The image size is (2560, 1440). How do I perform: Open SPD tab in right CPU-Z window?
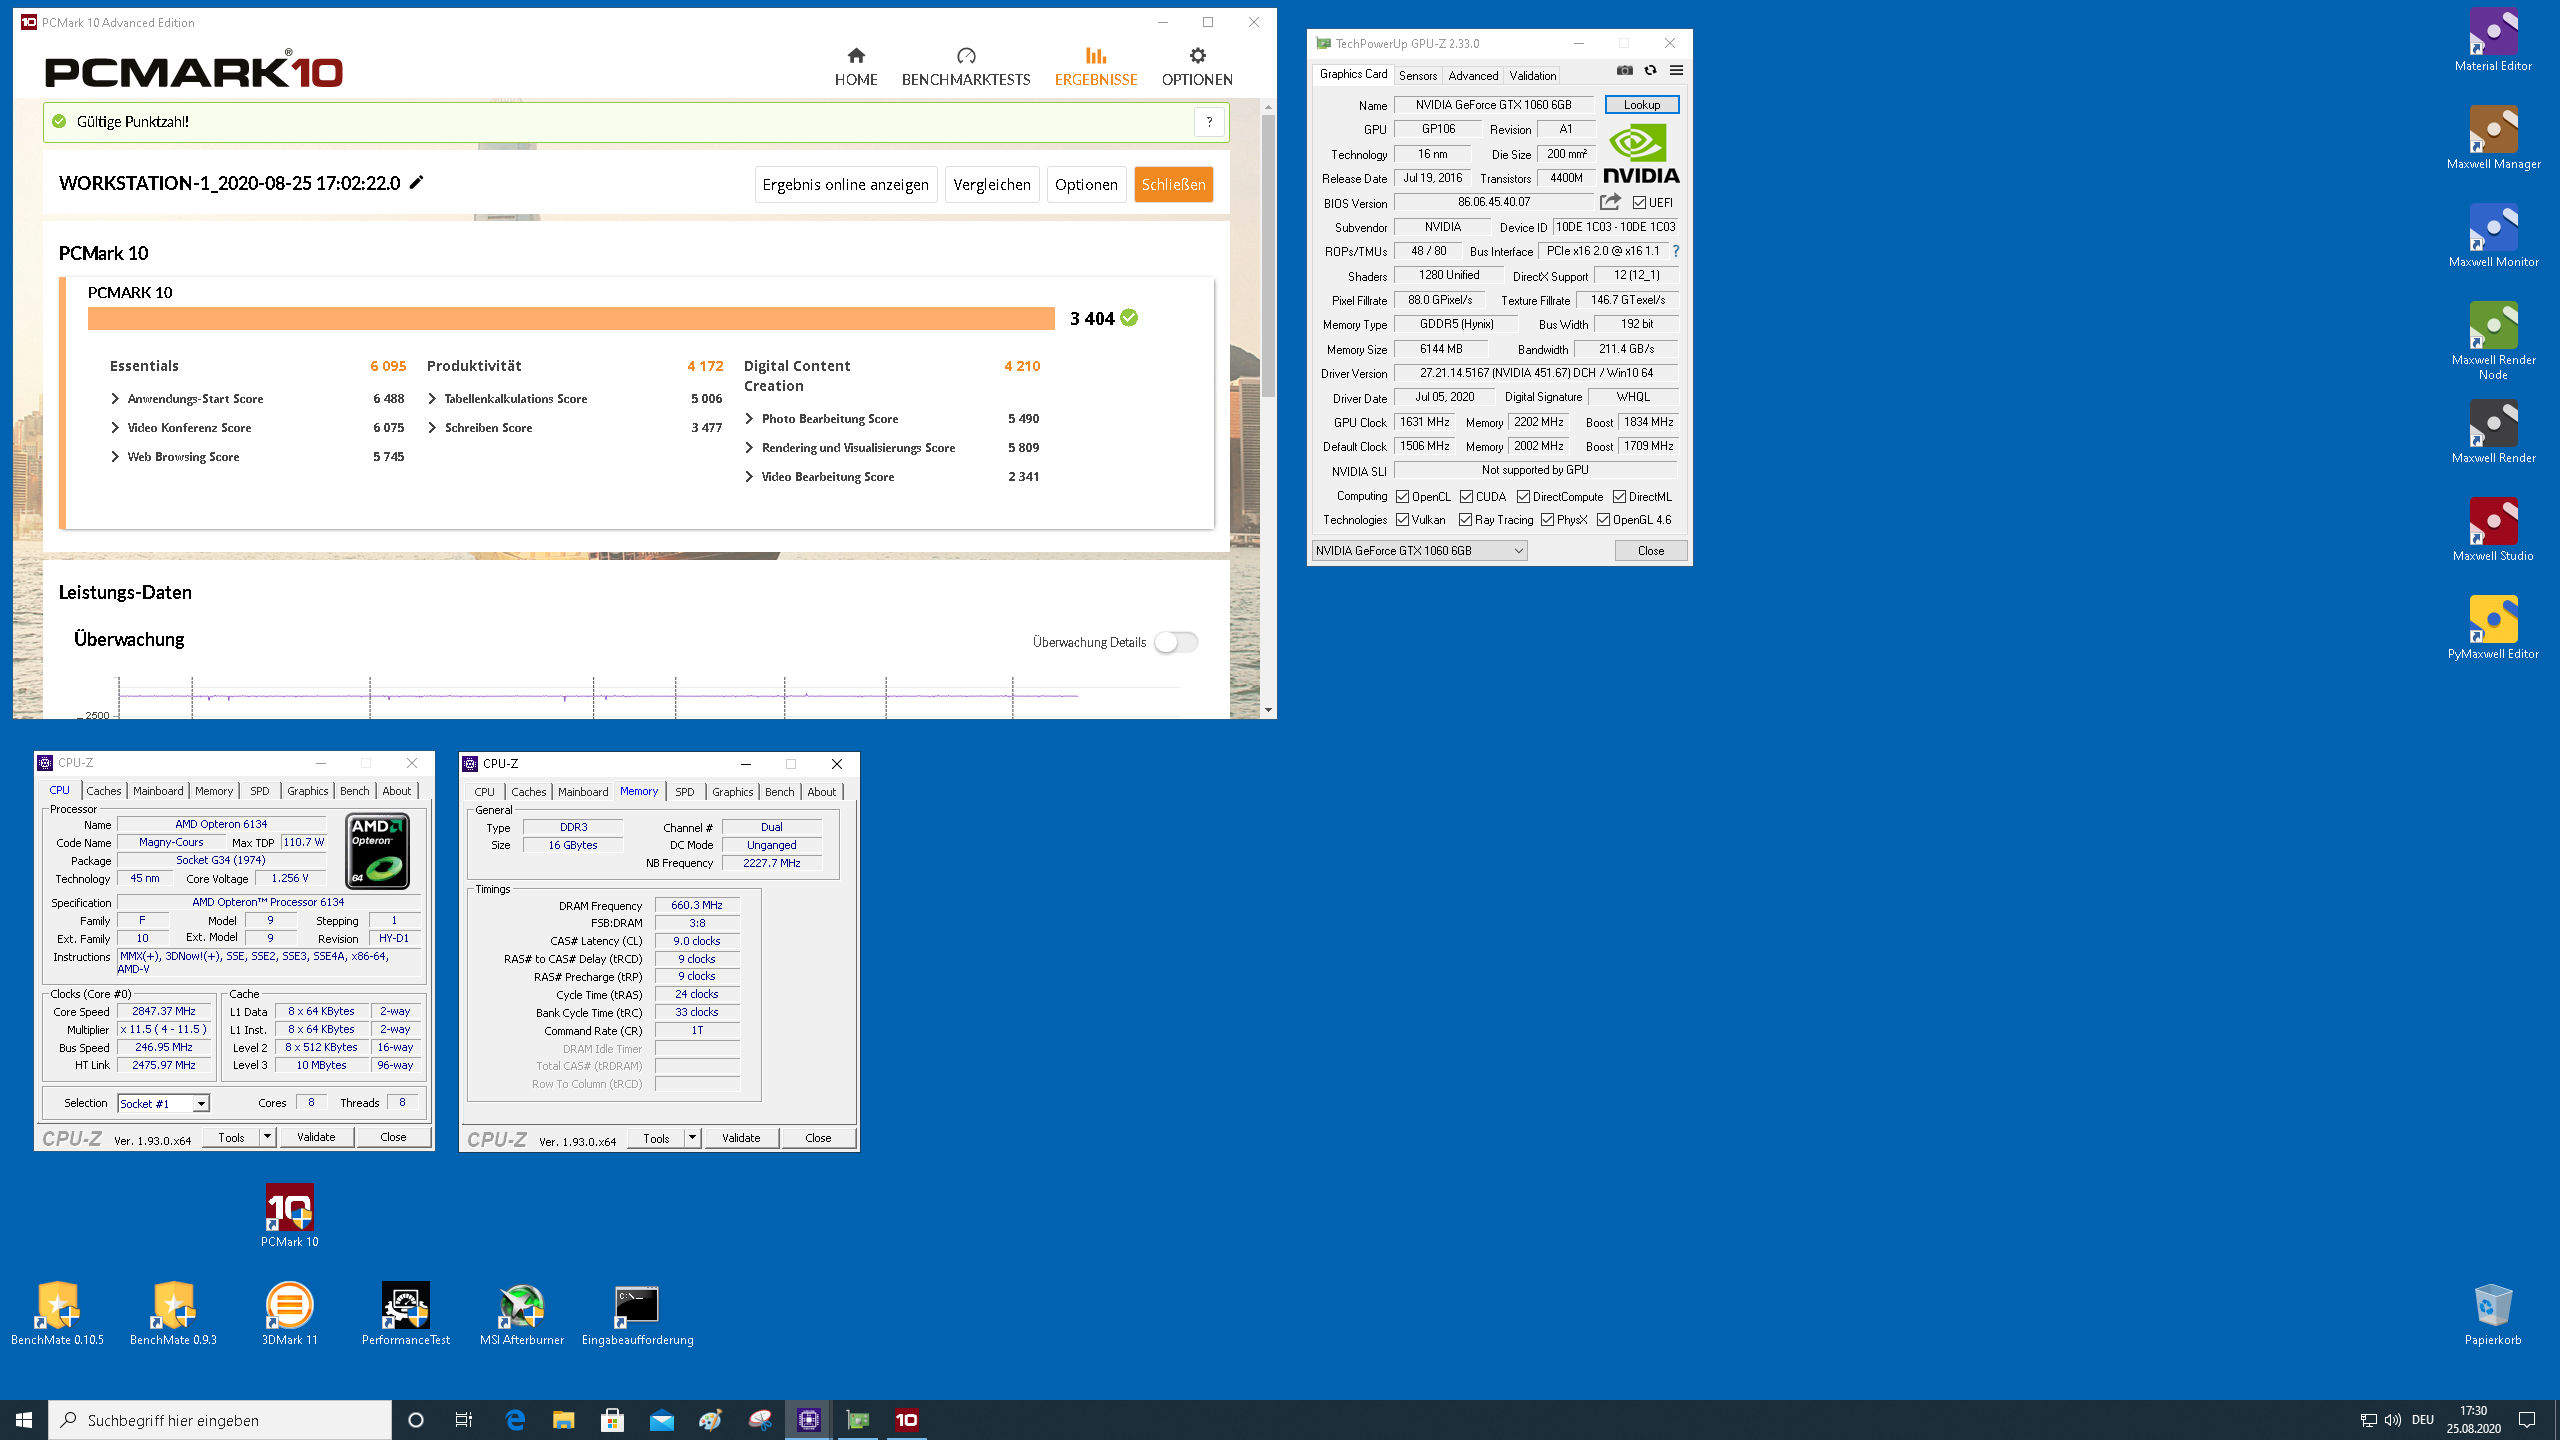click(x=684, y=792)
